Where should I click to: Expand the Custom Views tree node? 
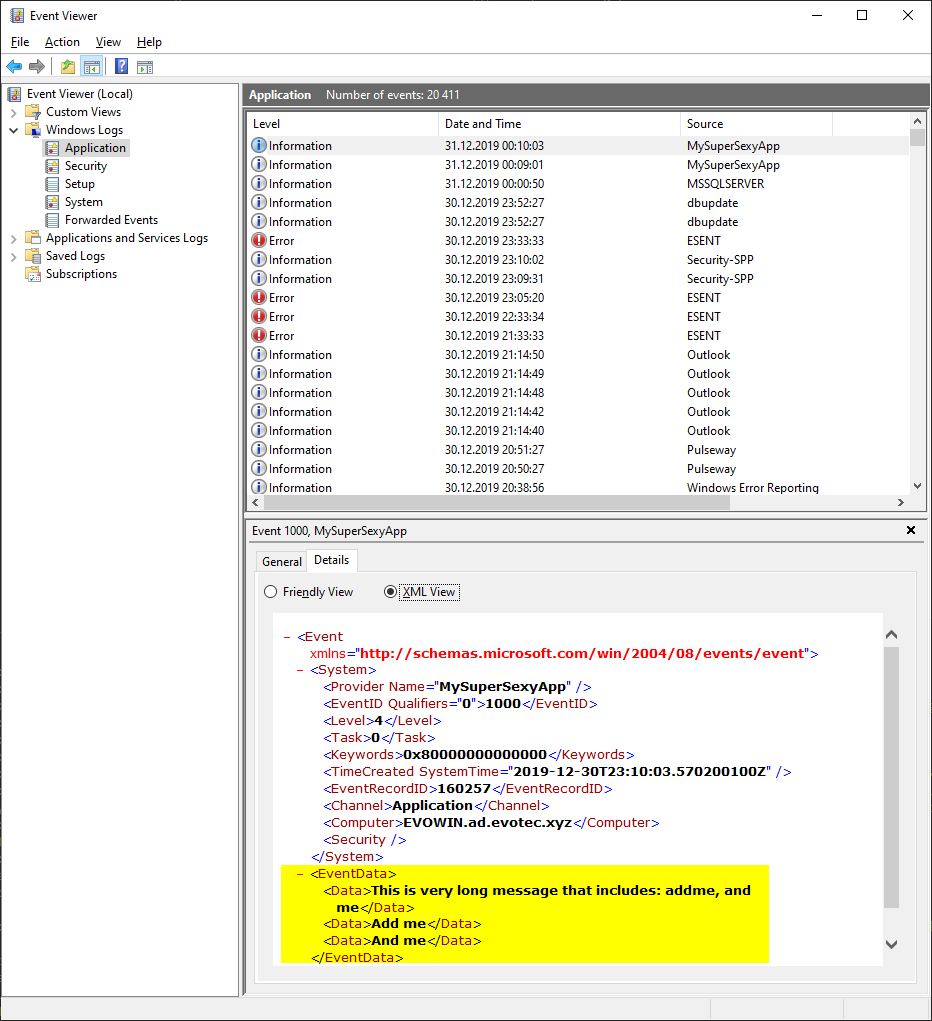point(13,112)
